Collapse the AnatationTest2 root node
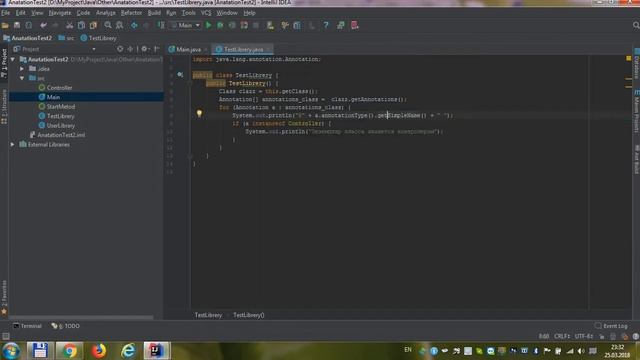The image size is (640, 360). coord(13,60)
